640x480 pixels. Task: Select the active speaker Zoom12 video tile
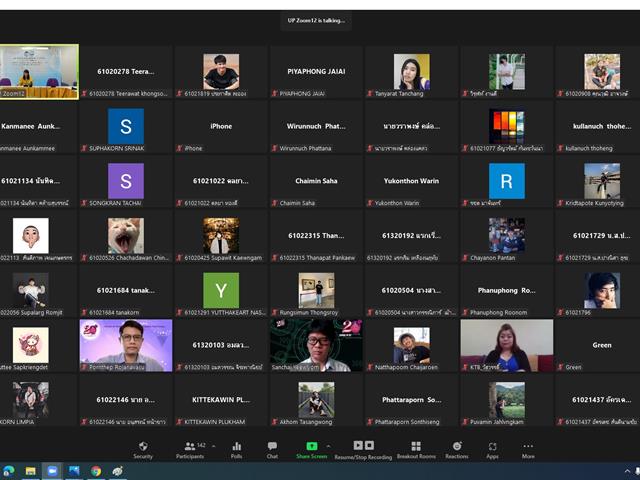[x=39, y=72]
